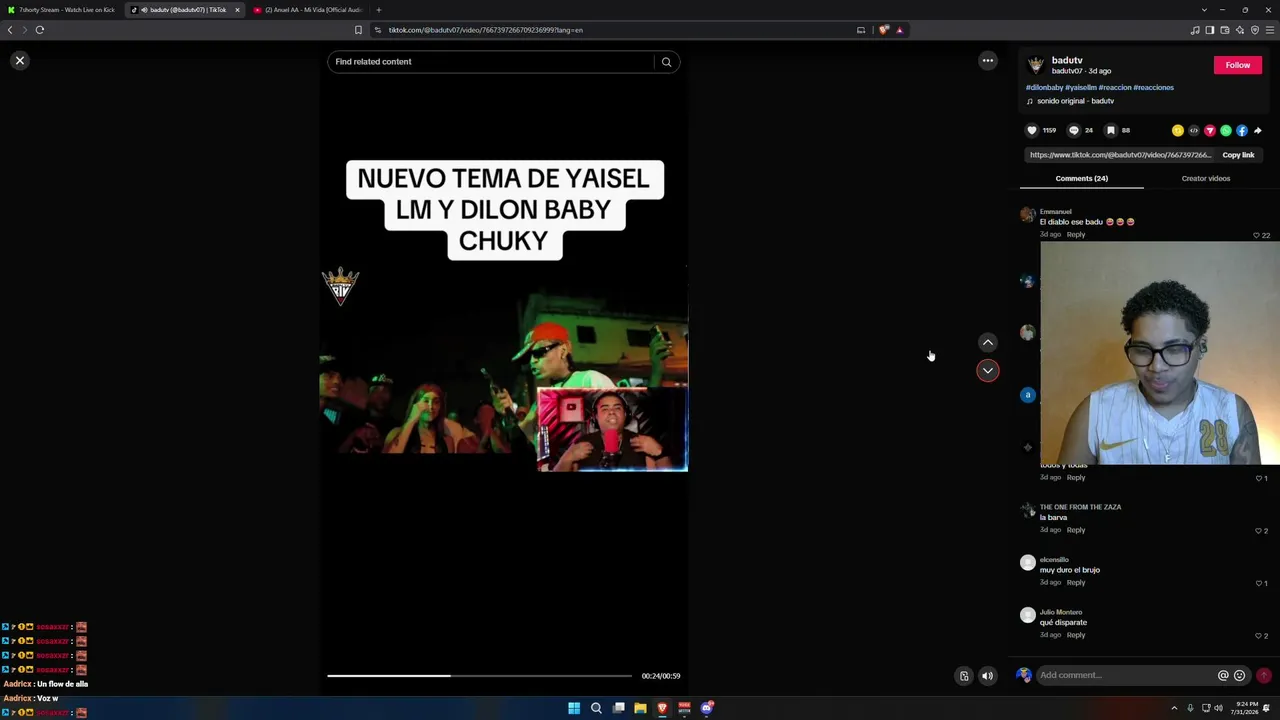Post comment with the red send arrow
Image resolution: width=1280 pixels, height=720 pixels.
(x=1264, y=676)
